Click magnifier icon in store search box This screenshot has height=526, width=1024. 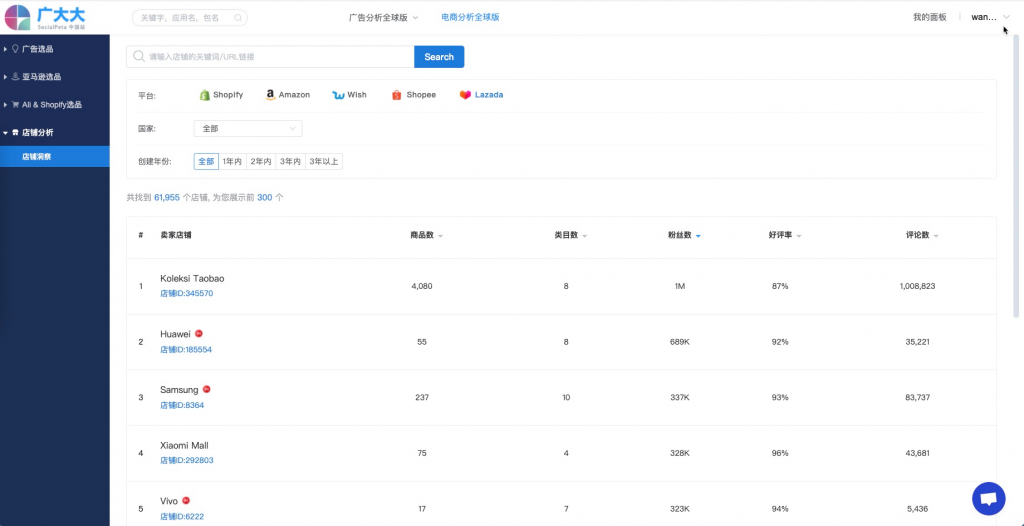coord(138,56)
